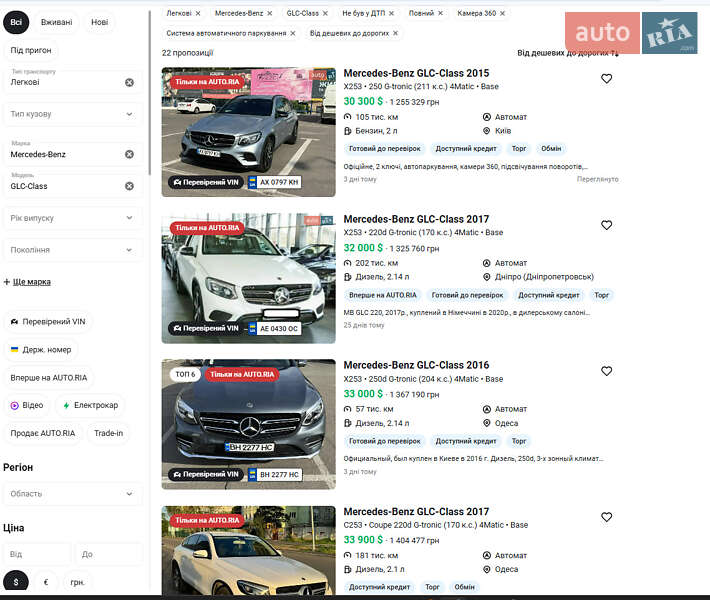The height and width of the screenshot is (600, 710).
Task: Focus the price До input field
Action: click(109, 554)
